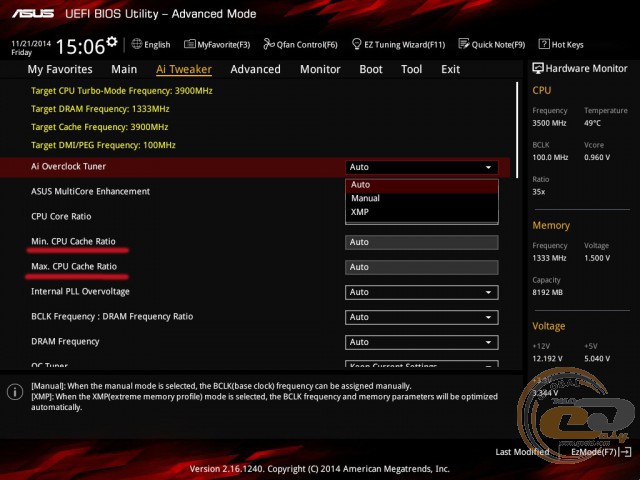Click the English language button
The image size is (640, 480).
tap(151, 44)
